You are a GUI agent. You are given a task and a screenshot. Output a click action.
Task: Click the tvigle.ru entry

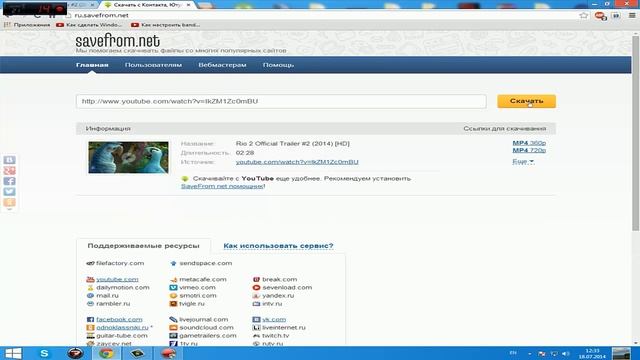pos(187,304)
